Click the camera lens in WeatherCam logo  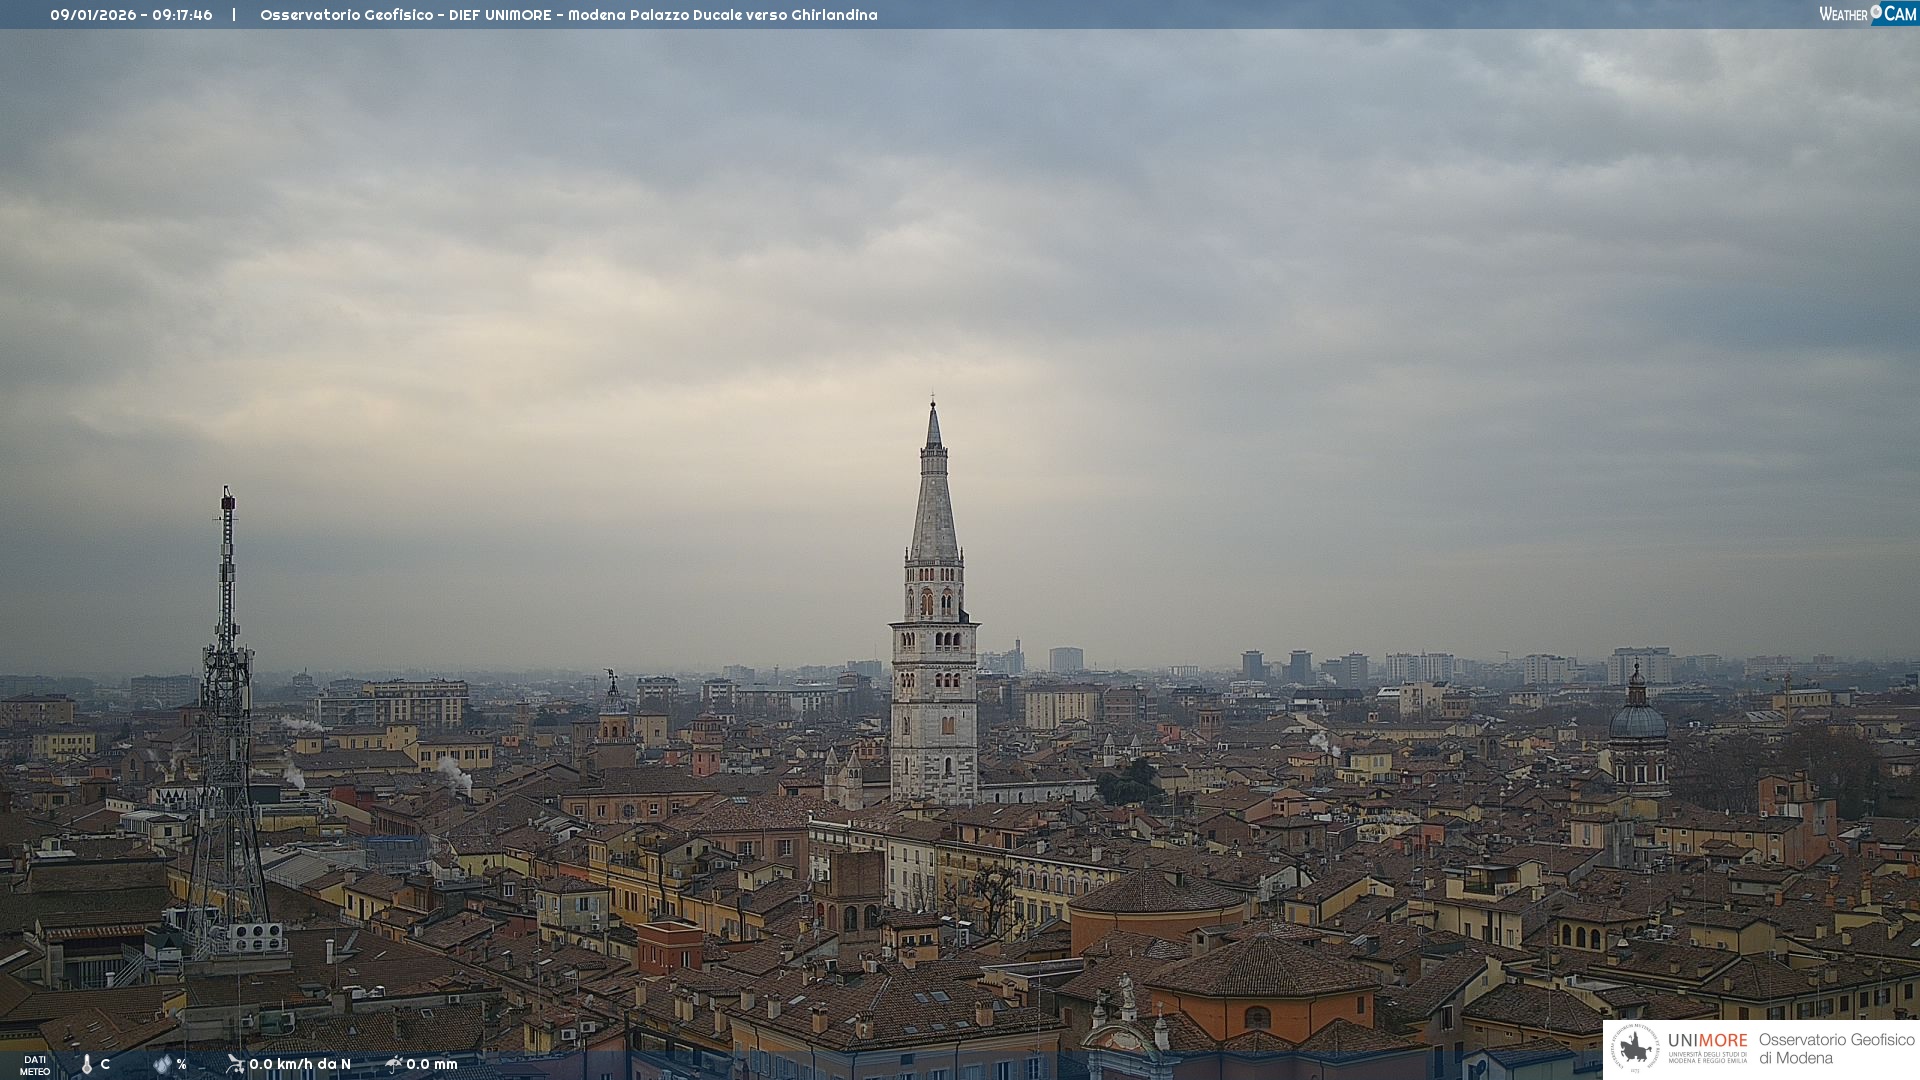(1876, 12)
